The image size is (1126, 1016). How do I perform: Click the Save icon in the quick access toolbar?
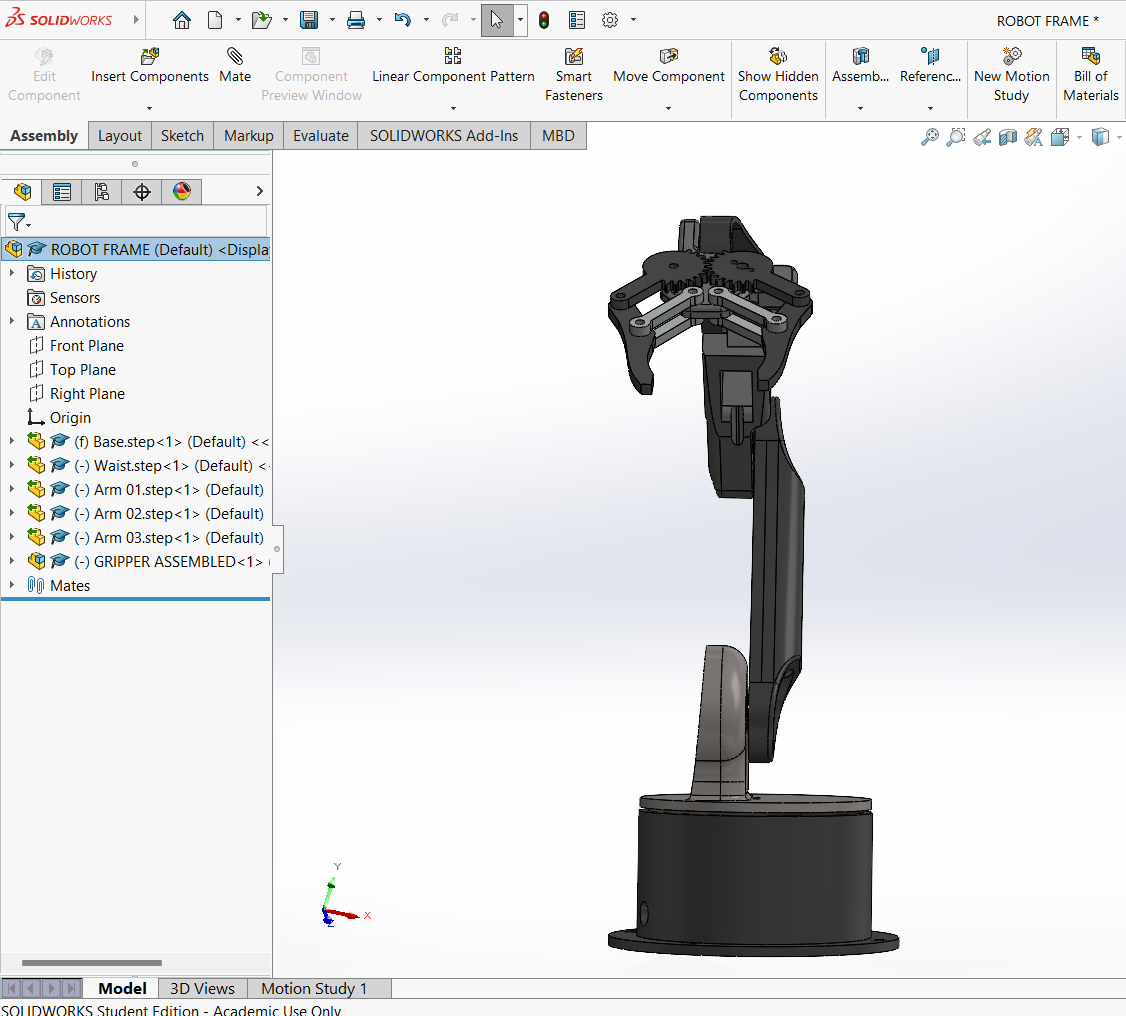point(309,20)
